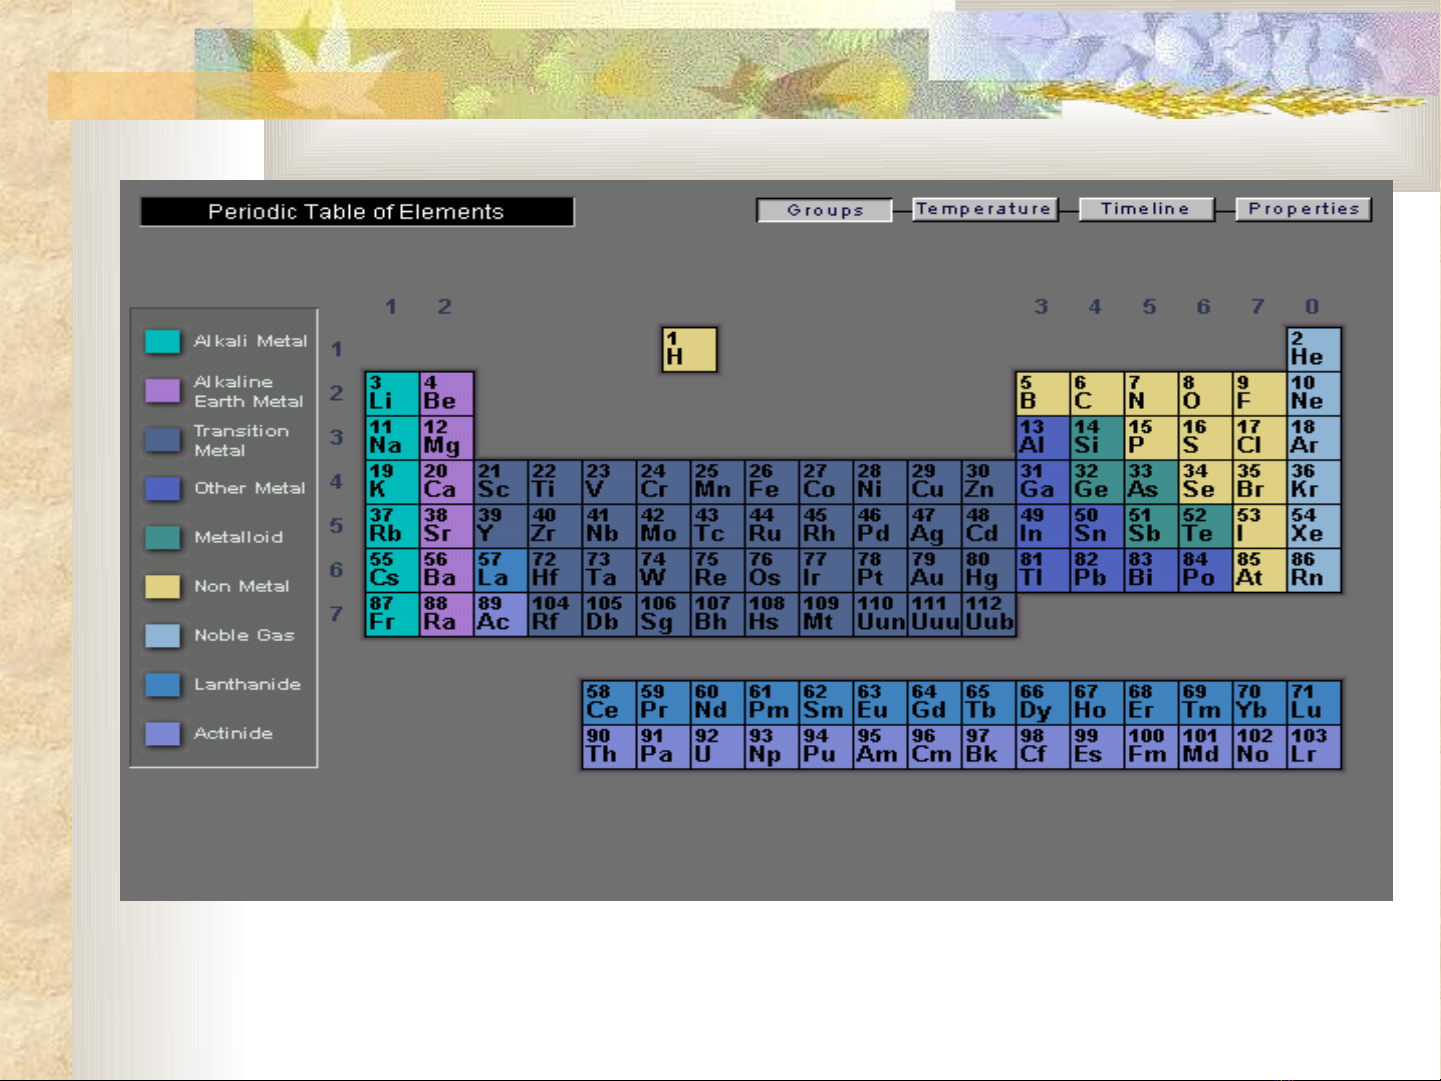
Task: Select the Lanthanum (La) element cell
Action: coord(500,569)
